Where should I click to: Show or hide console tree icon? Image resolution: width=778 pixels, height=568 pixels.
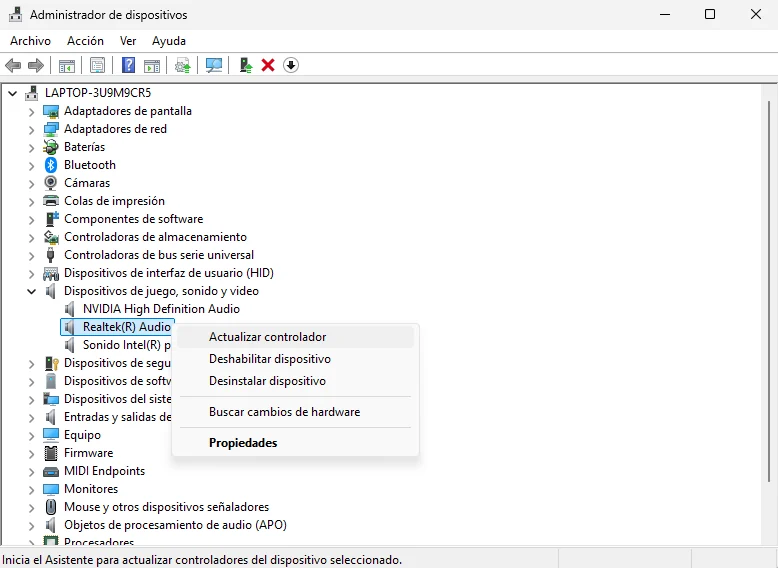(66, 65)
